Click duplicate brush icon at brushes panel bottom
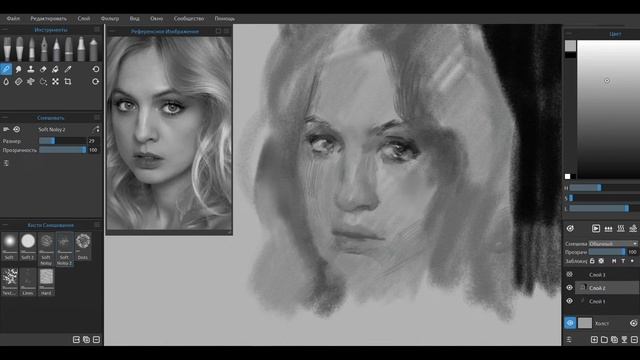Screen dimensions: 640x360 87,340
